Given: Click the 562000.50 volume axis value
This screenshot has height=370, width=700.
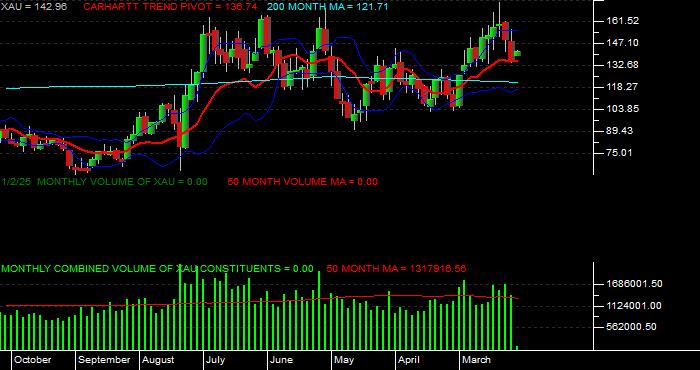Looking at the screenshot, I should (631, 327).
